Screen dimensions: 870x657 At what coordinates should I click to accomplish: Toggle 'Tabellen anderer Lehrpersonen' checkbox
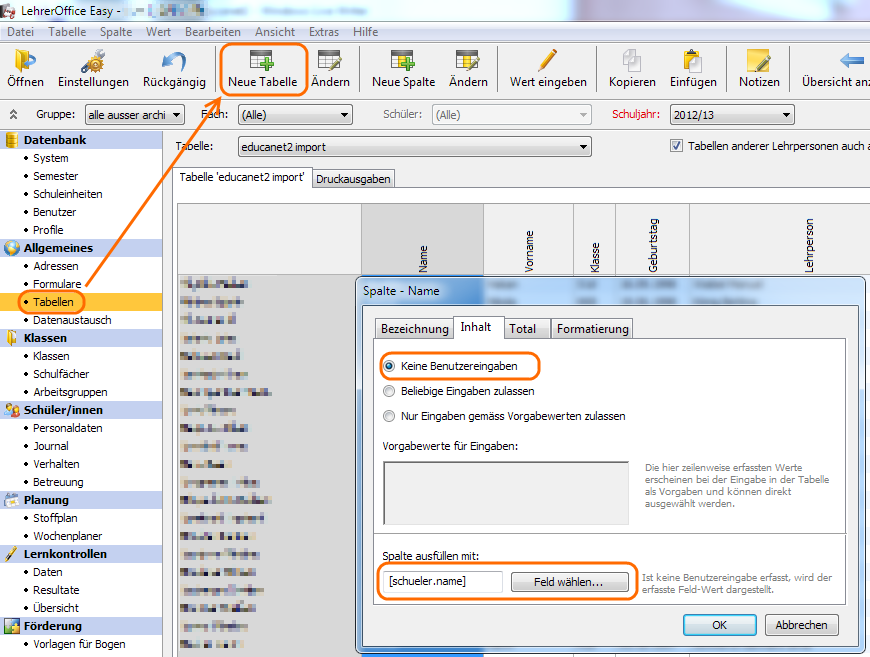pyautogui.click(x=677, y=146)
